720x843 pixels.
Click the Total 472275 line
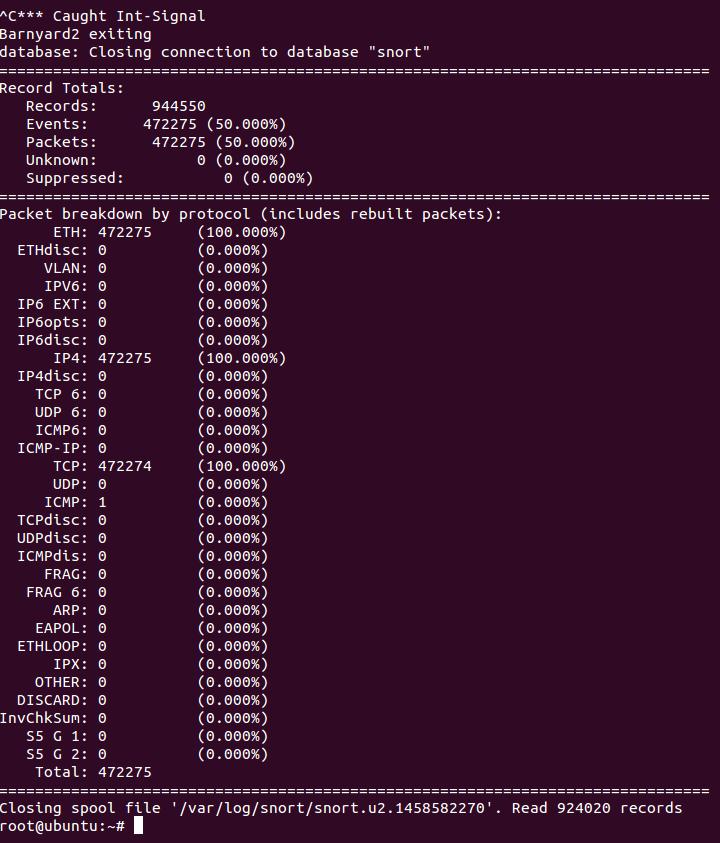(x=93, y=772)
